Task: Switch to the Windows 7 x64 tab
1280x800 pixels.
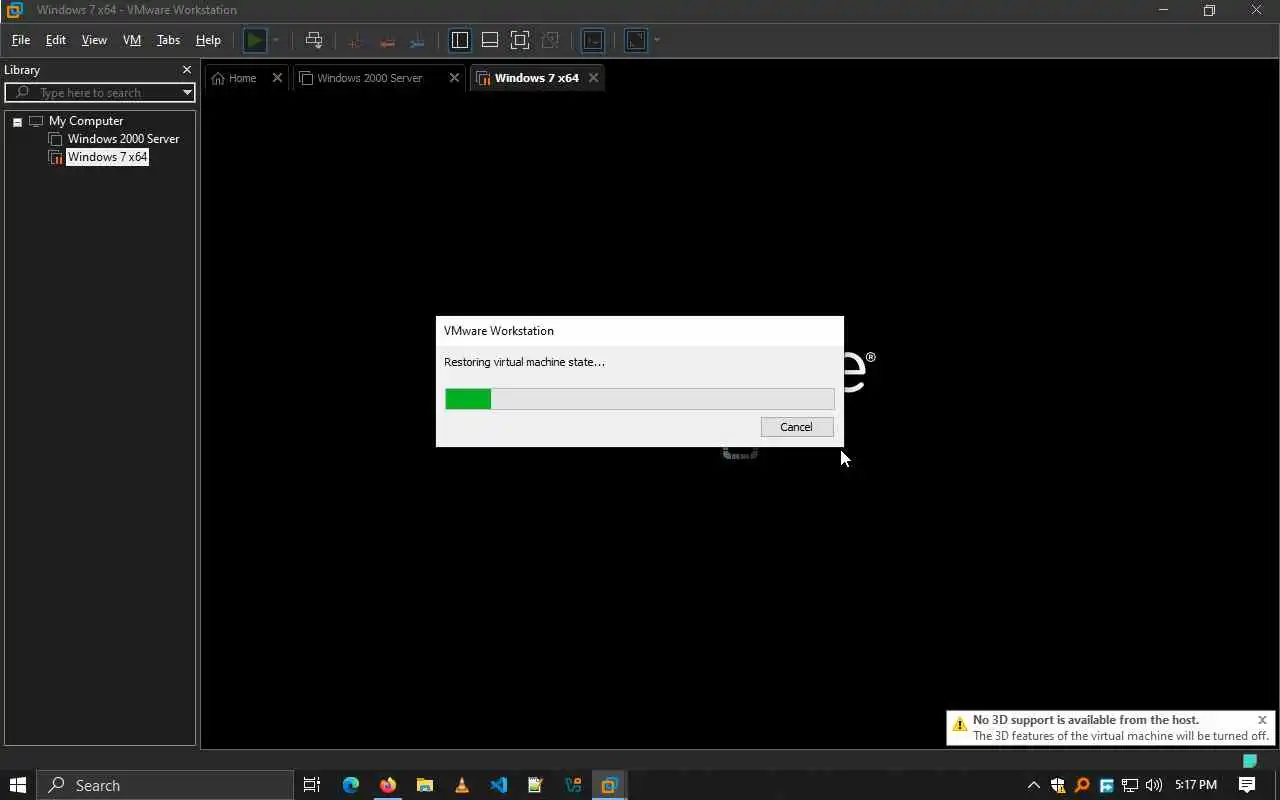Action: pyautogui.click(x=536, y=78)
